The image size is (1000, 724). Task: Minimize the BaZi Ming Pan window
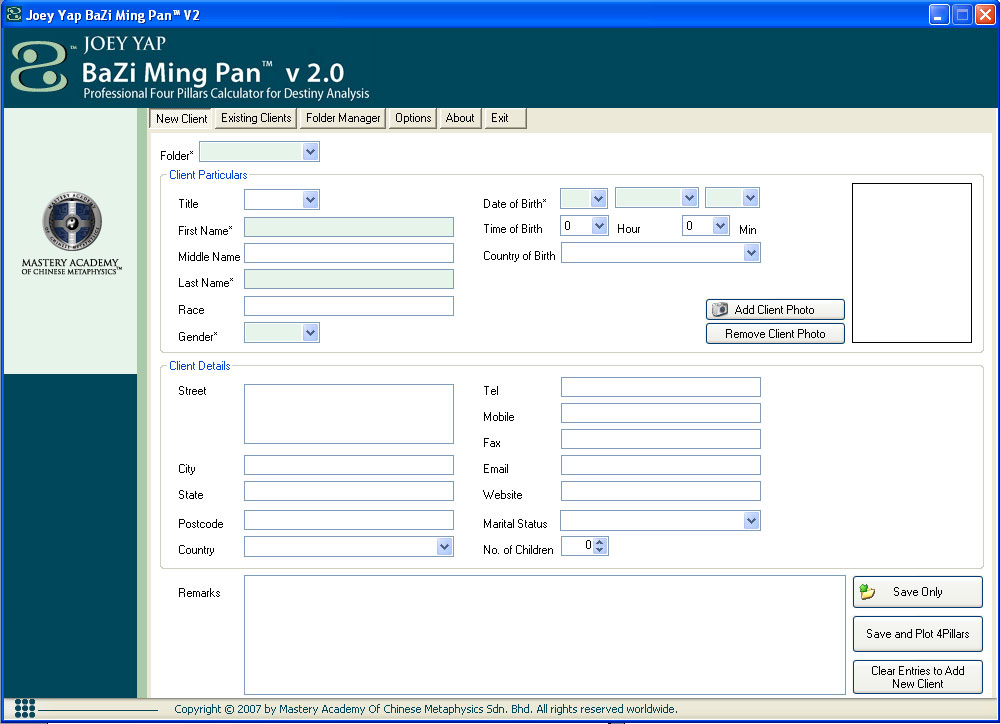click(x=939, y=14)
